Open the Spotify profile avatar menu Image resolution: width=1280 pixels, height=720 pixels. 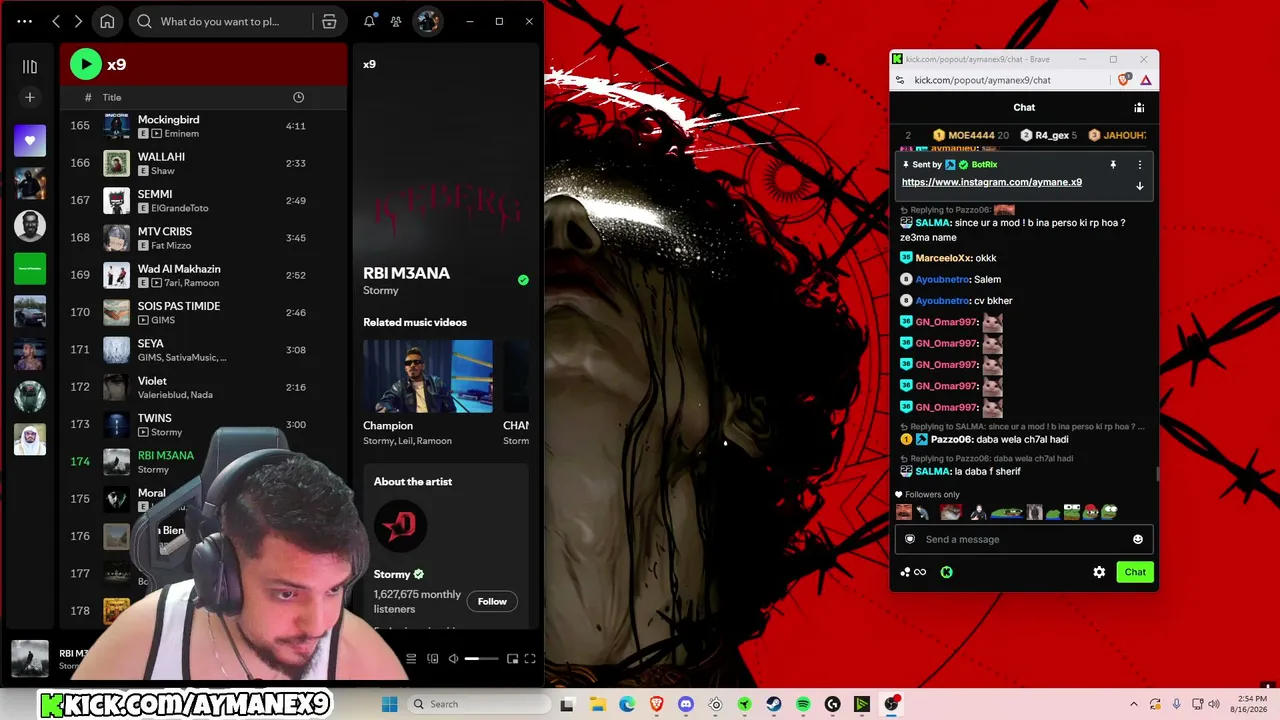coord(428,21)
